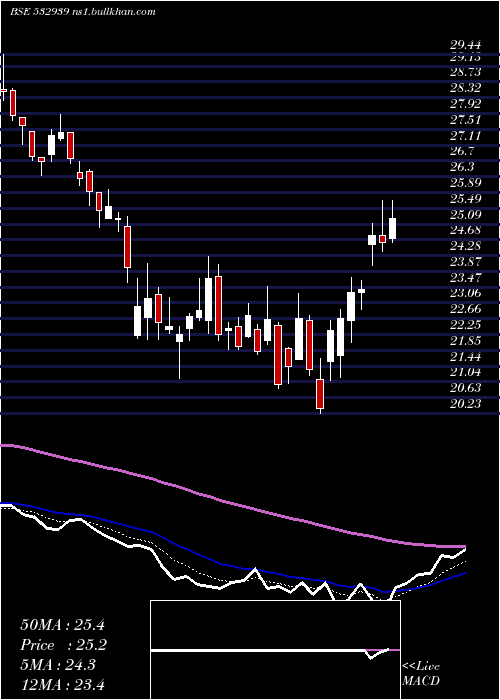Click the 27.51 price axis label
500x700 pixels.
pyautogui.click(x=466, y=120)
